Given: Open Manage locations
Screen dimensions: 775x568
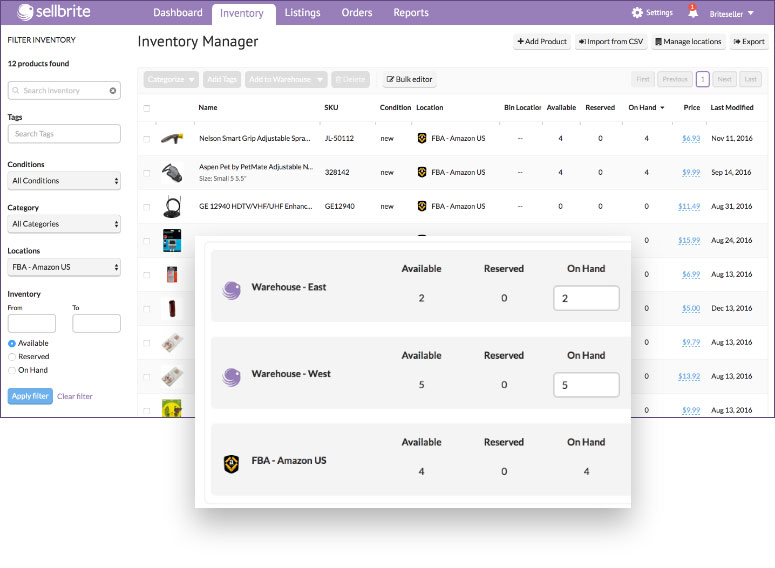Looking at the screenshot, I should tap(688, 42).
